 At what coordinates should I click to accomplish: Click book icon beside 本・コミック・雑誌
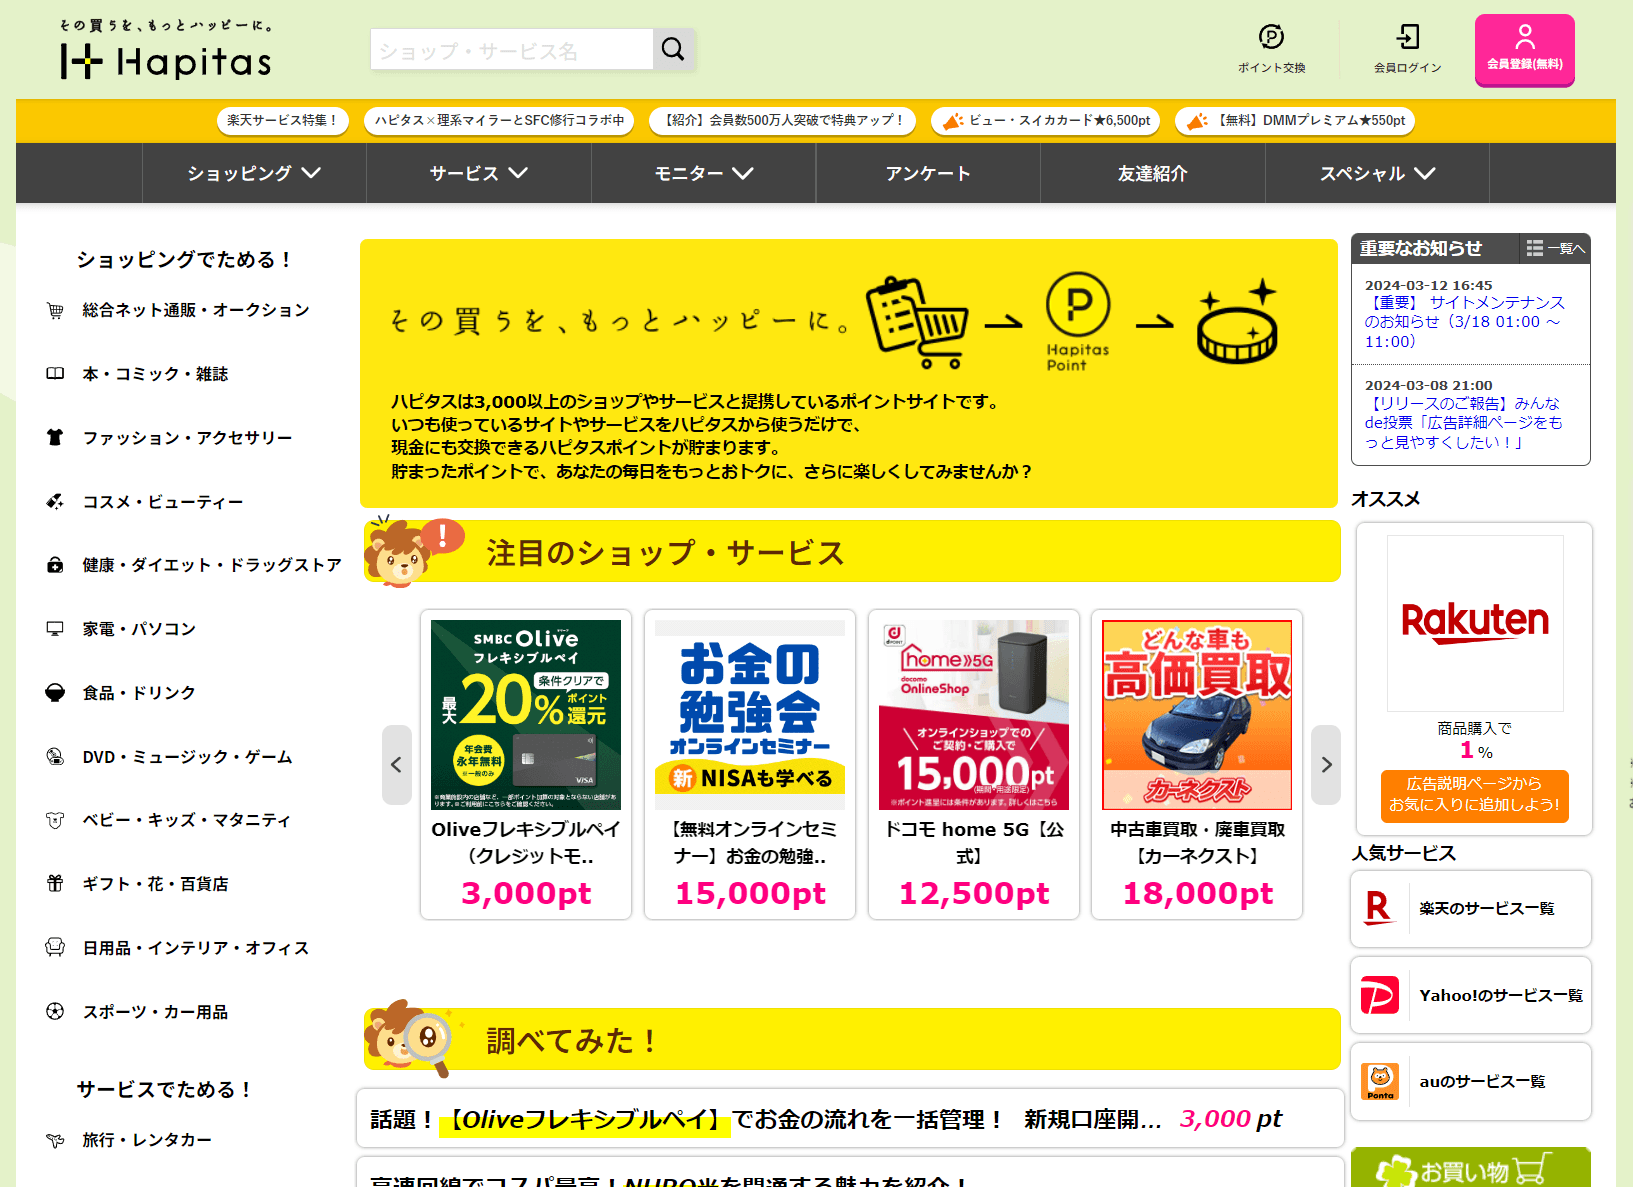coord(55,374)
